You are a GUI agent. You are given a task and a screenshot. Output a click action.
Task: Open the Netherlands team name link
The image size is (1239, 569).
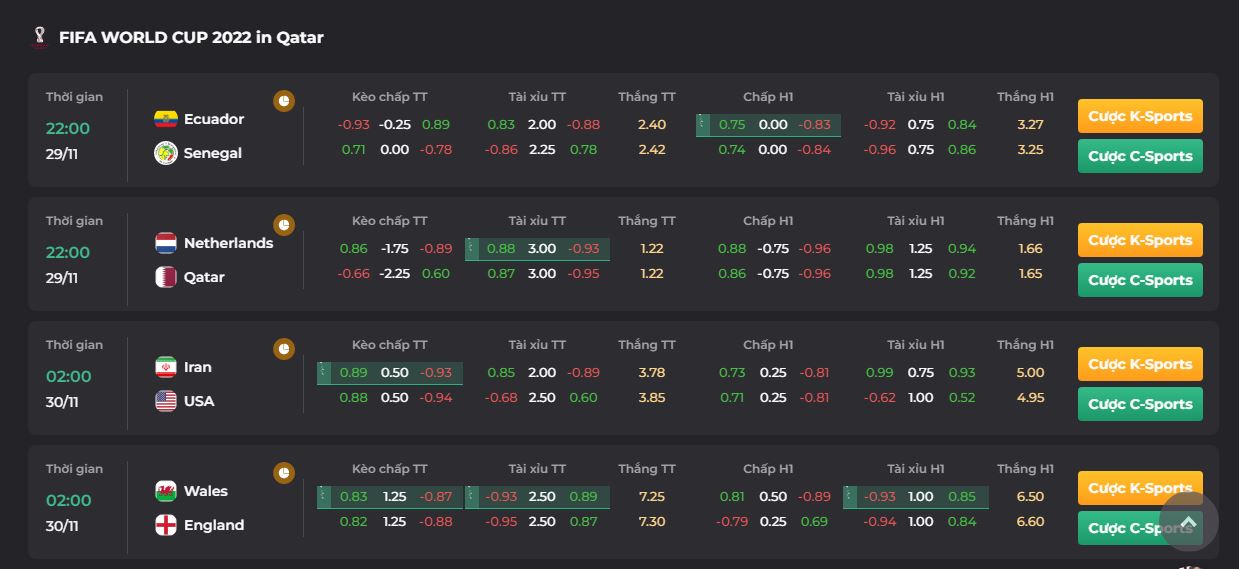[x=228, y=243]
